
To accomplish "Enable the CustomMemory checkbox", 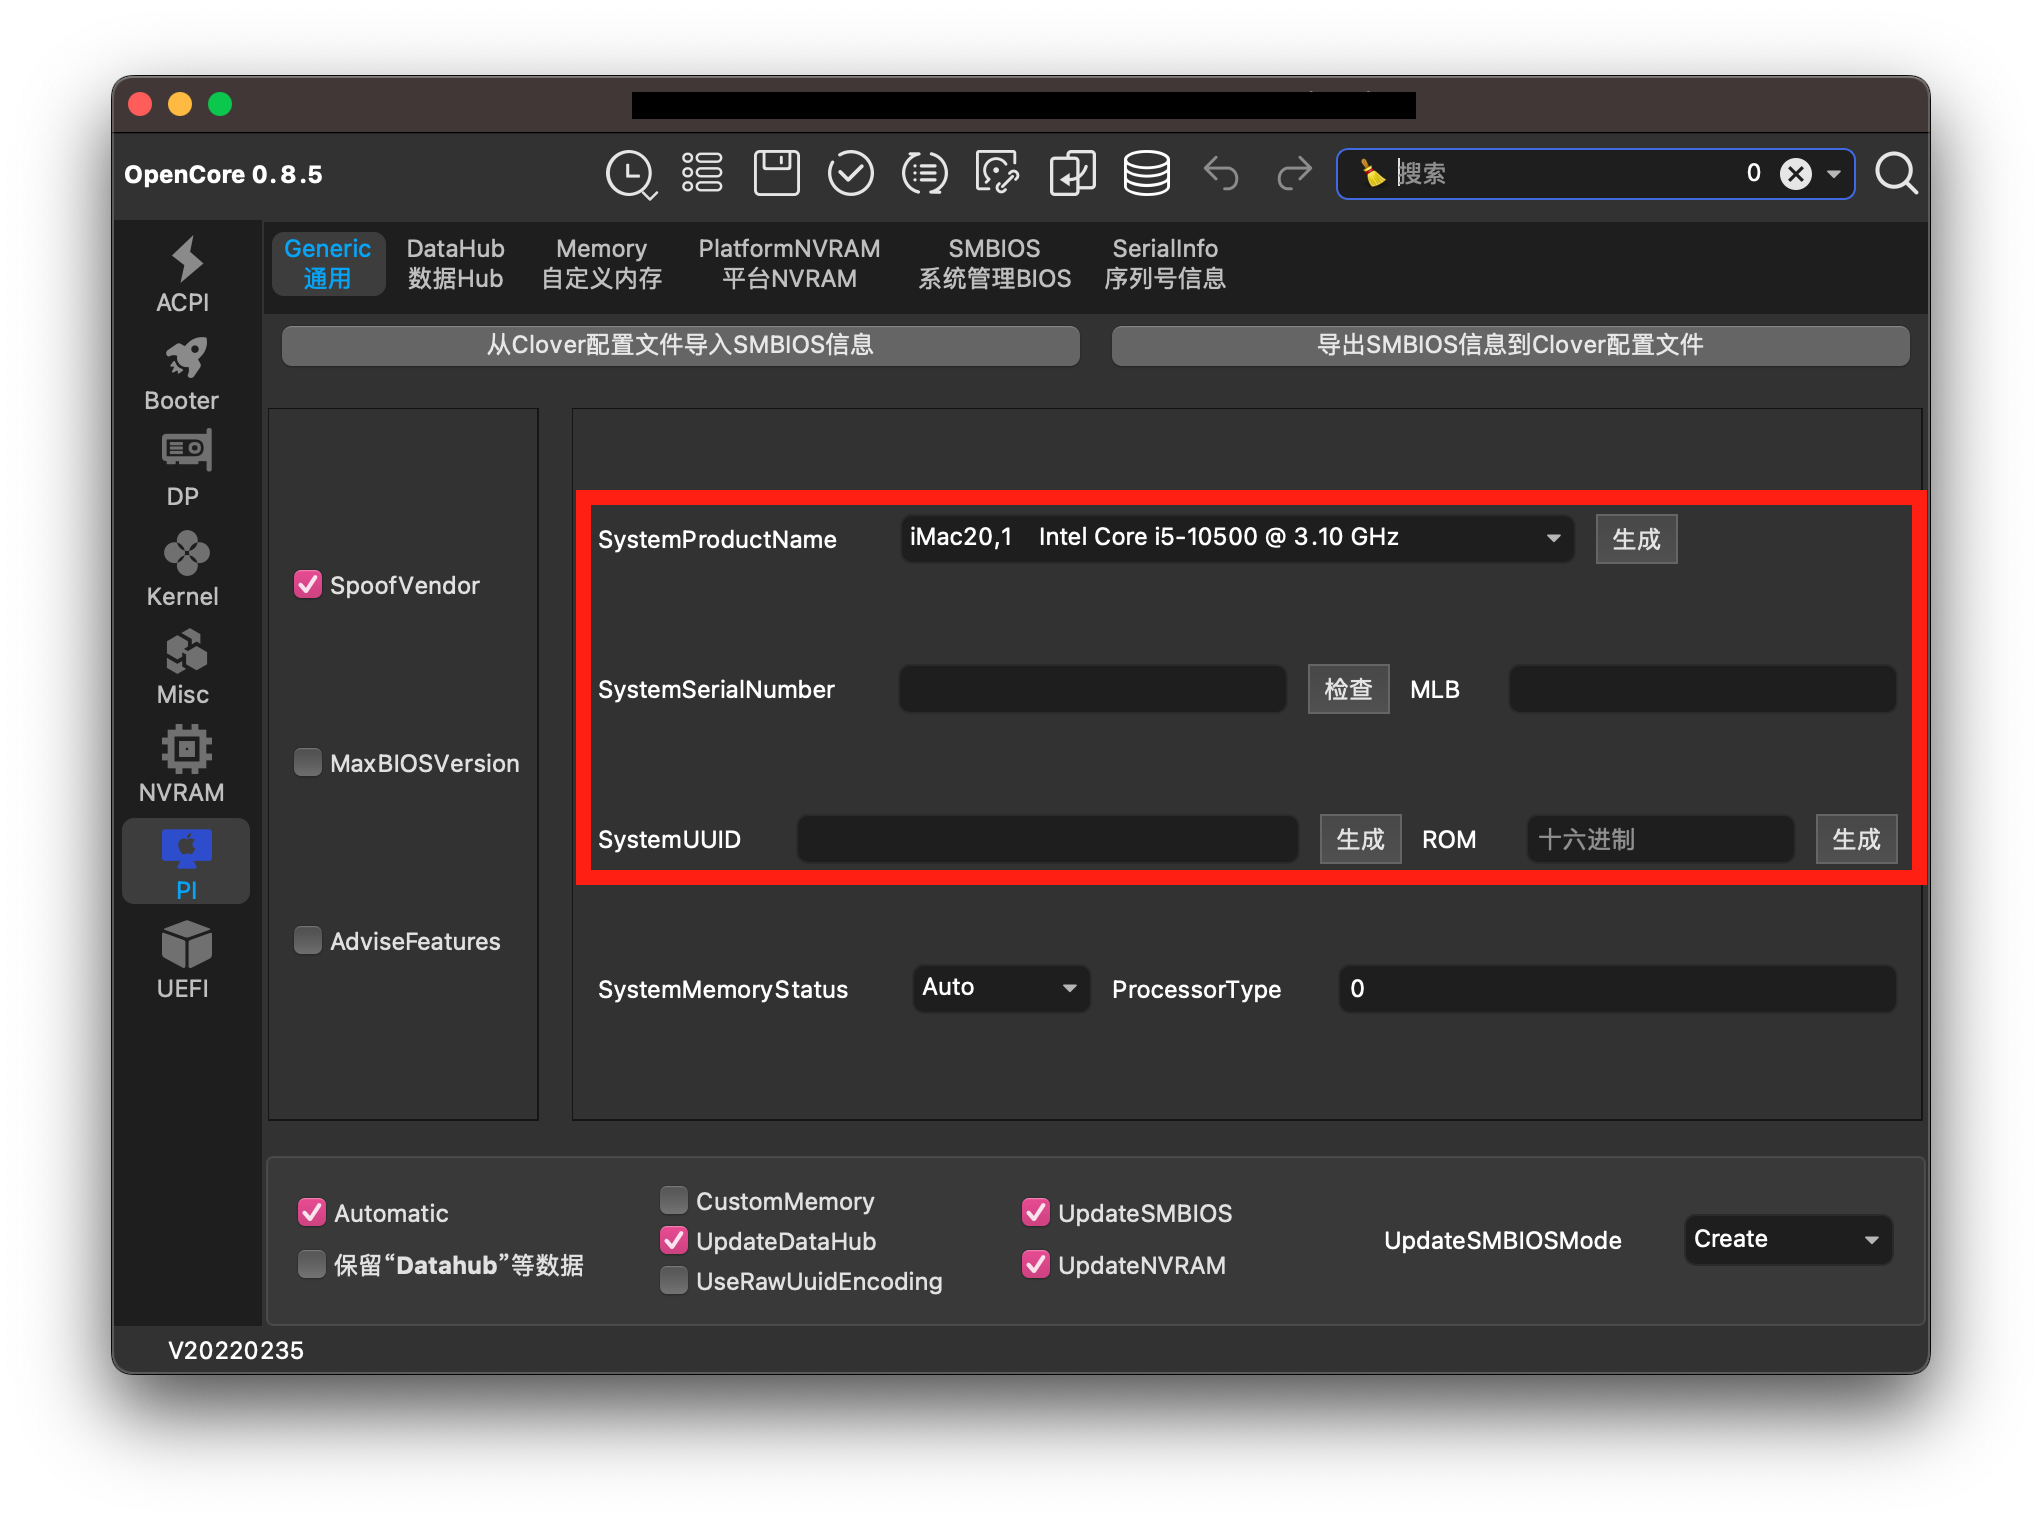I will [674, 1200].
